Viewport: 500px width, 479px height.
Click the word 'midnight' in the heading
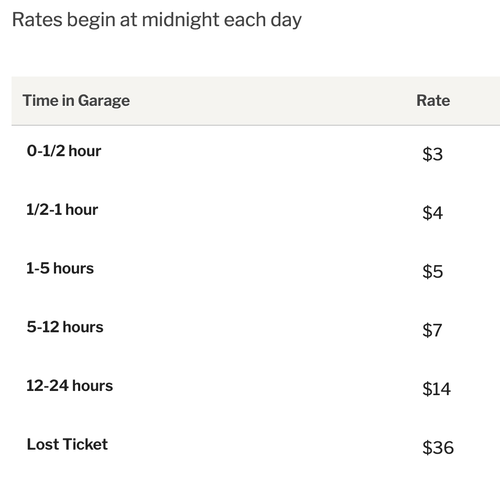click(x=180, y=20)
